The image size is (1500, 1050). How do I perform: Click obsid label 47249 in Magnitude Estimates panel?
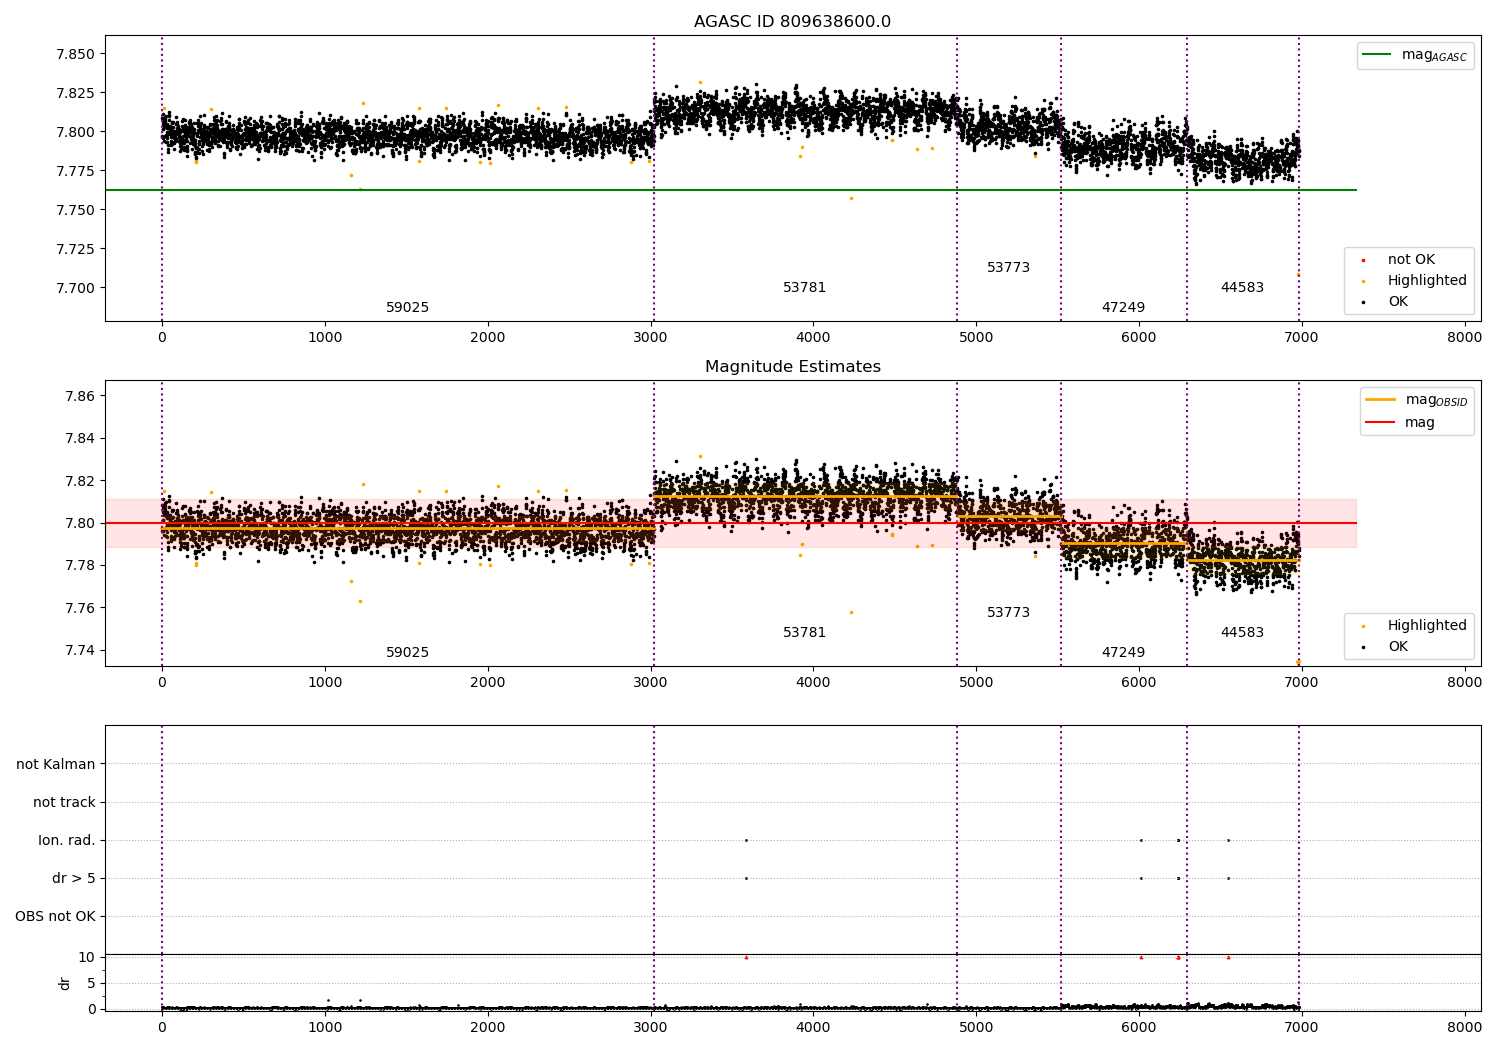point(1123,653)
